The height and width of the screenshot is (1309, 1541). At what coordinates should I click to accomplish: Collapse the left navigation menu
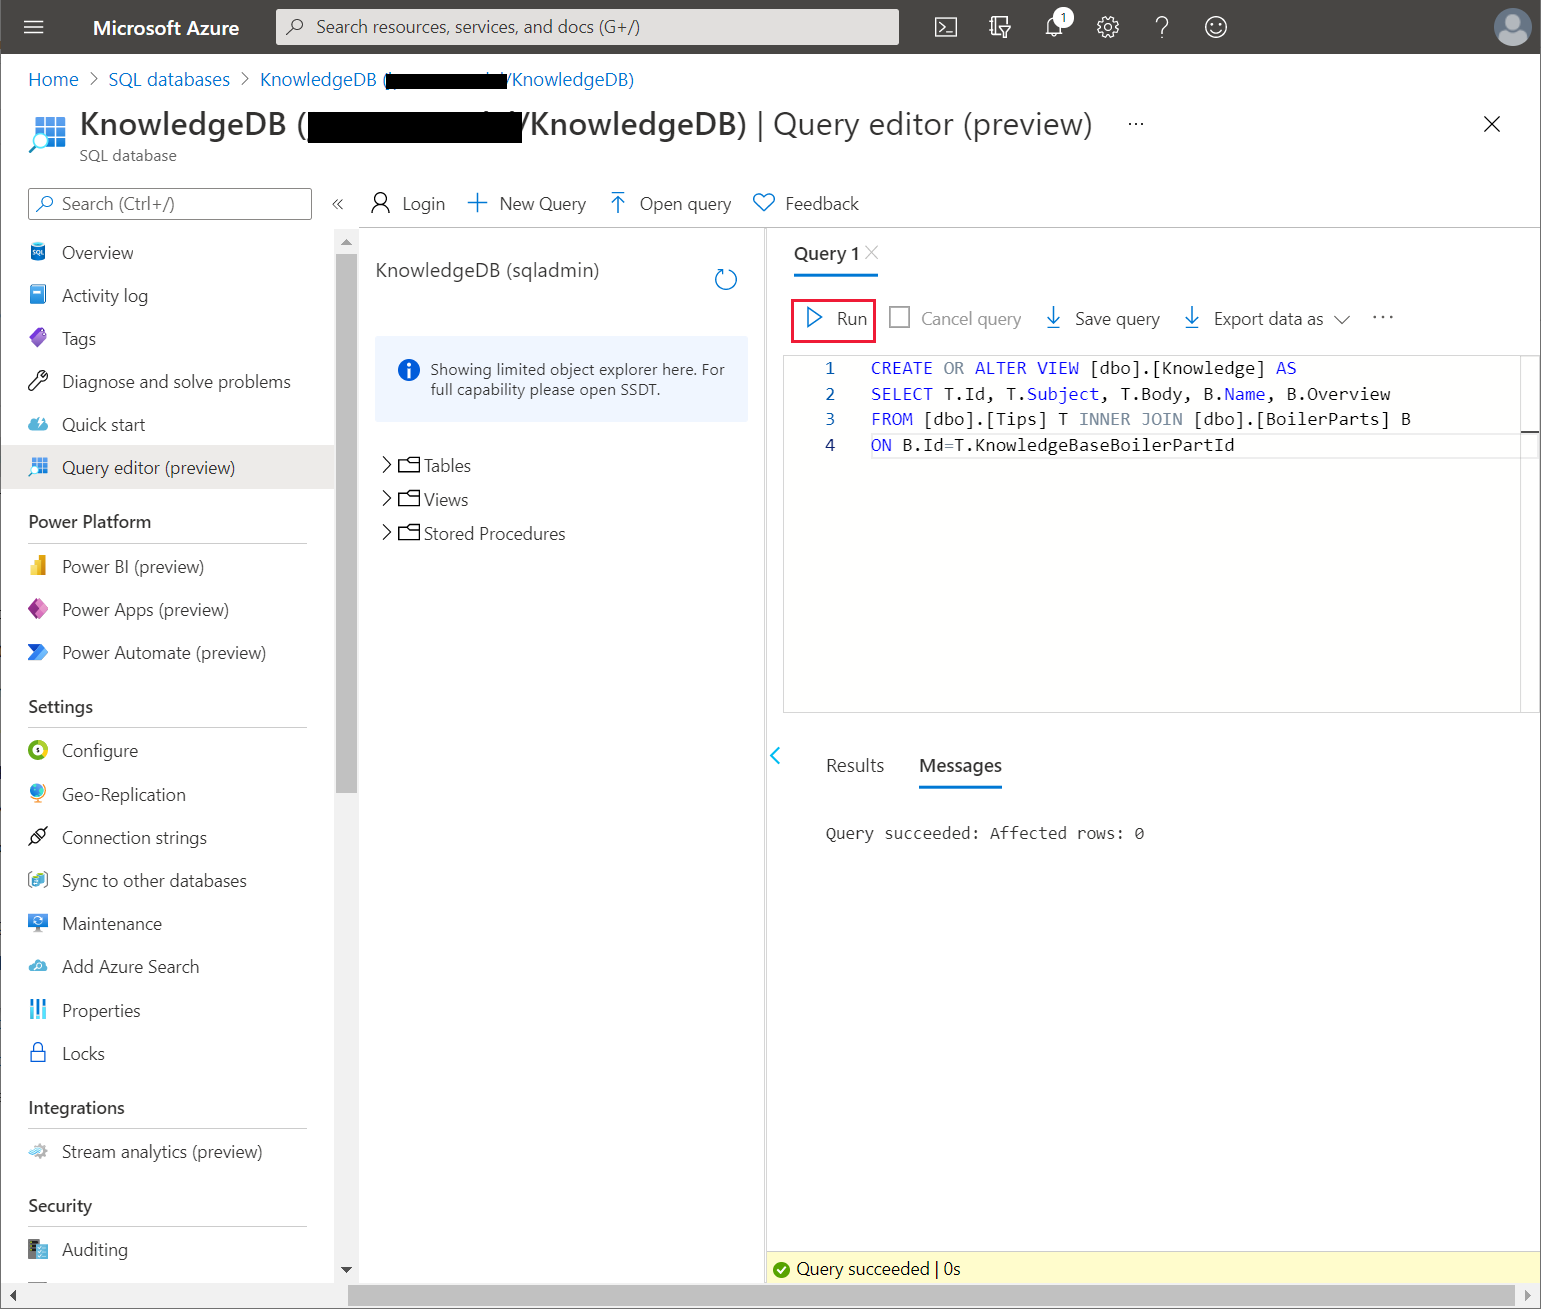pos(338,204)
